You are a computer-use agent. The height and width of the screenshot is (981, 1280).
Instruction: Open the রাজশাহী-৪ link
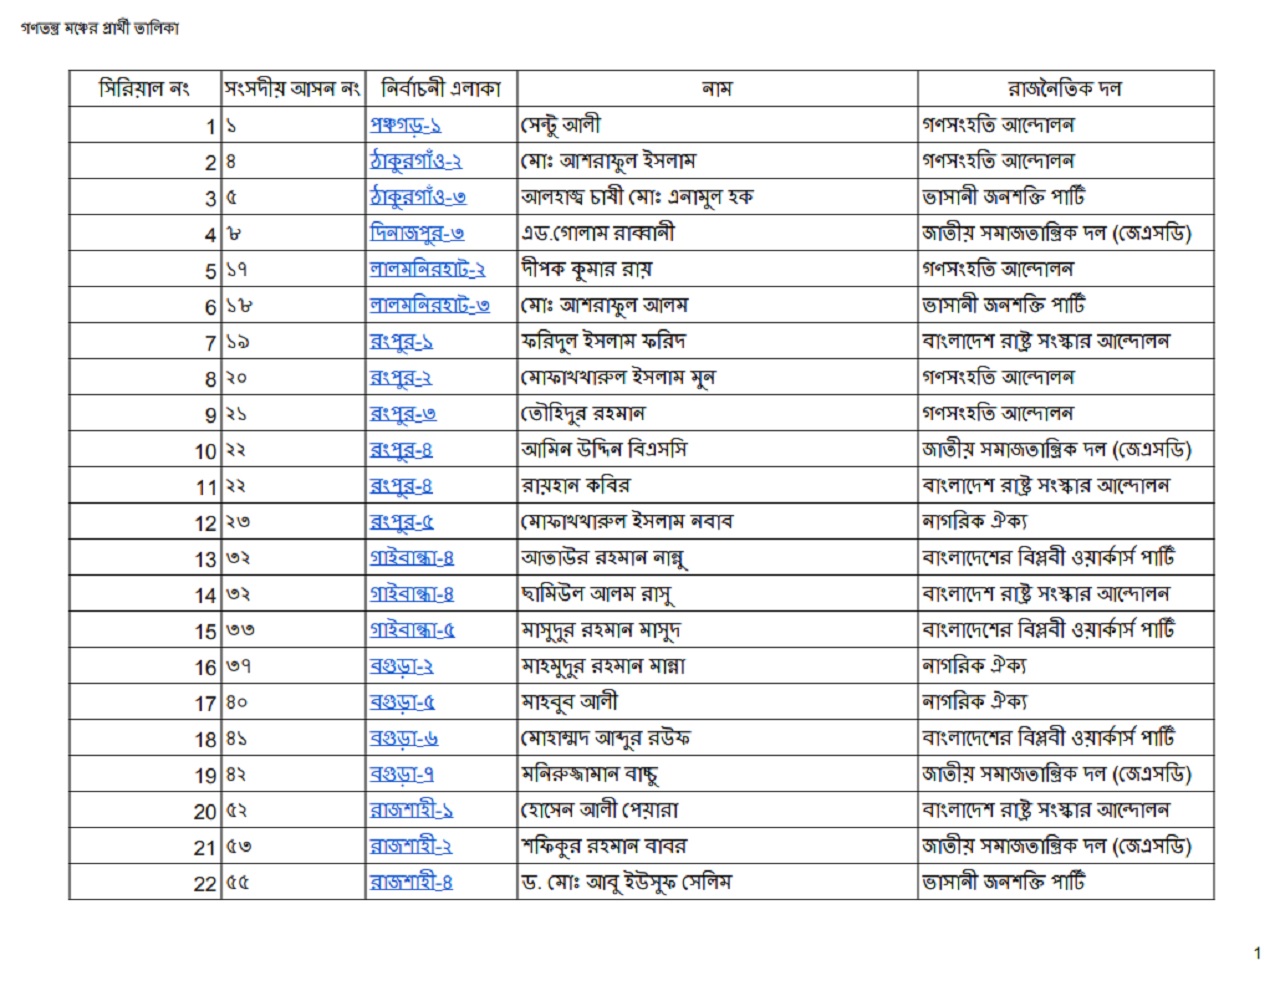click(411, 883)
